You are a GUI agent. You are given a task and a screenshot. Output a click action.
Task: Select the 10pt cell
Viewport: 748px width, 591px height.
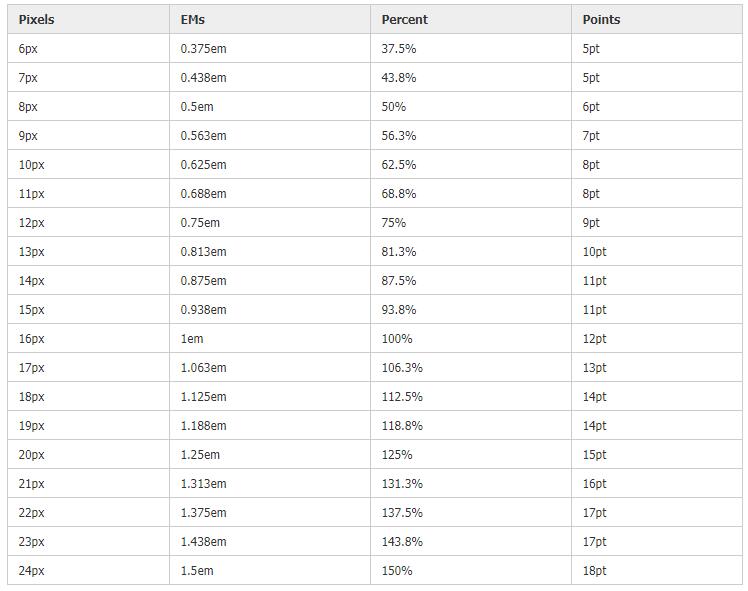tap(657, 251)
